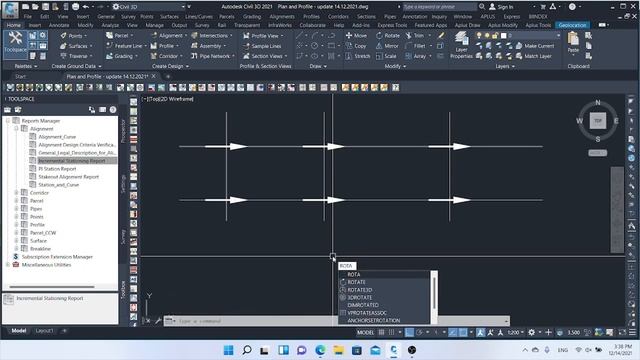Click the Clean Screen icon in status bar

click(622, 333)
